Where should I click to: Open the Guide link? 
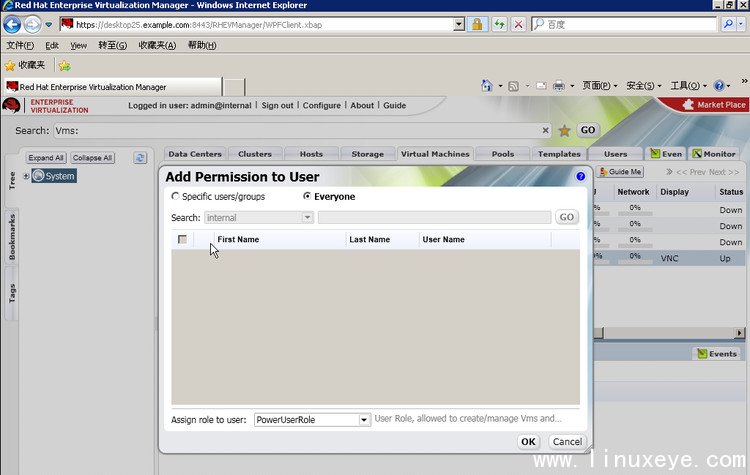pyautogui.click(x=394, y=105)
